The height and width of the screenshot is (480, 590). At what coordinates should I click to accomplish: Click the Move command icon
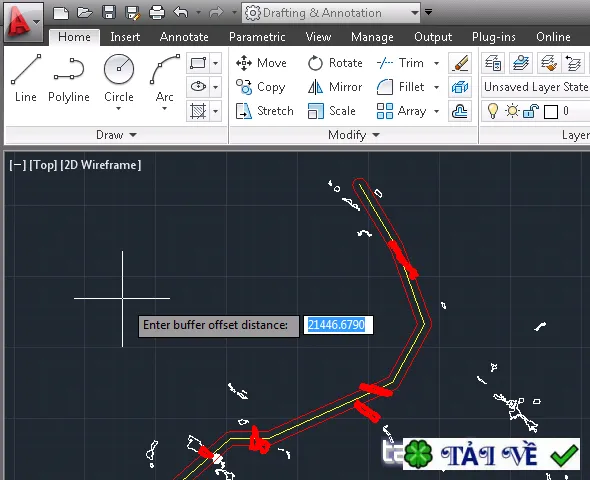pos(244,63)
